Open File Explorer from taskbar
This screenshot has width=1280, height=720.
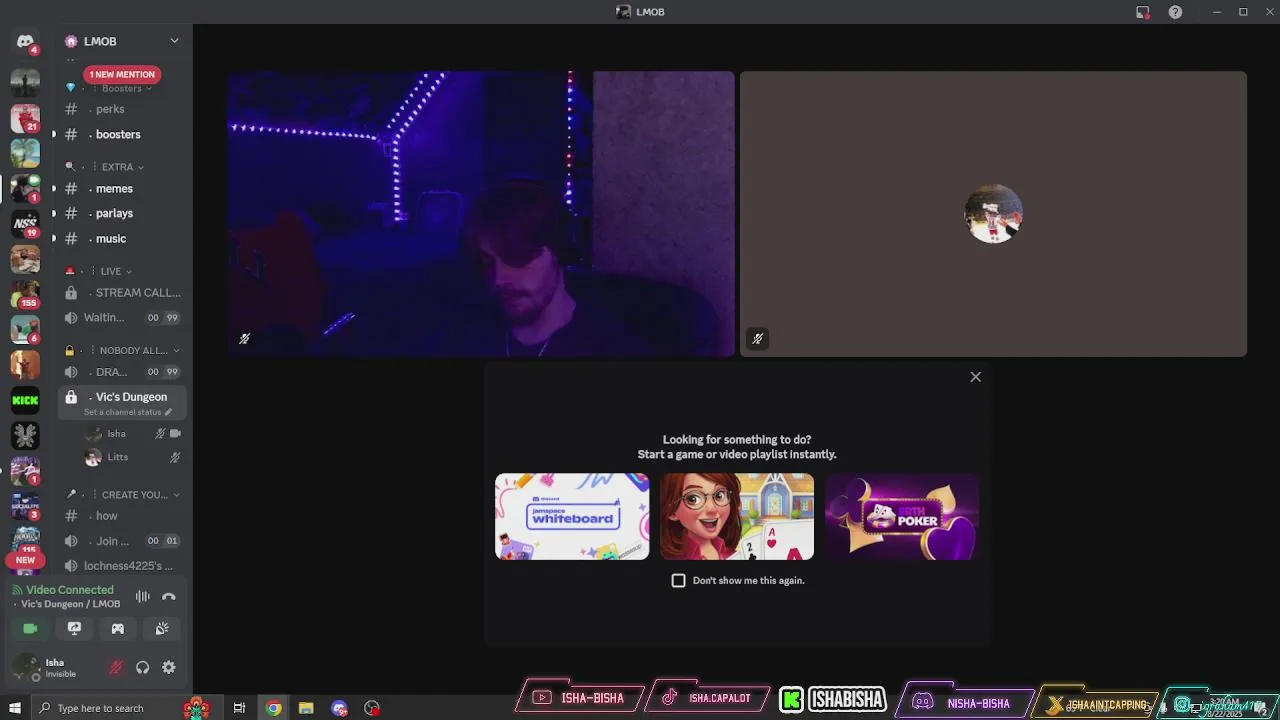point(306,708)
